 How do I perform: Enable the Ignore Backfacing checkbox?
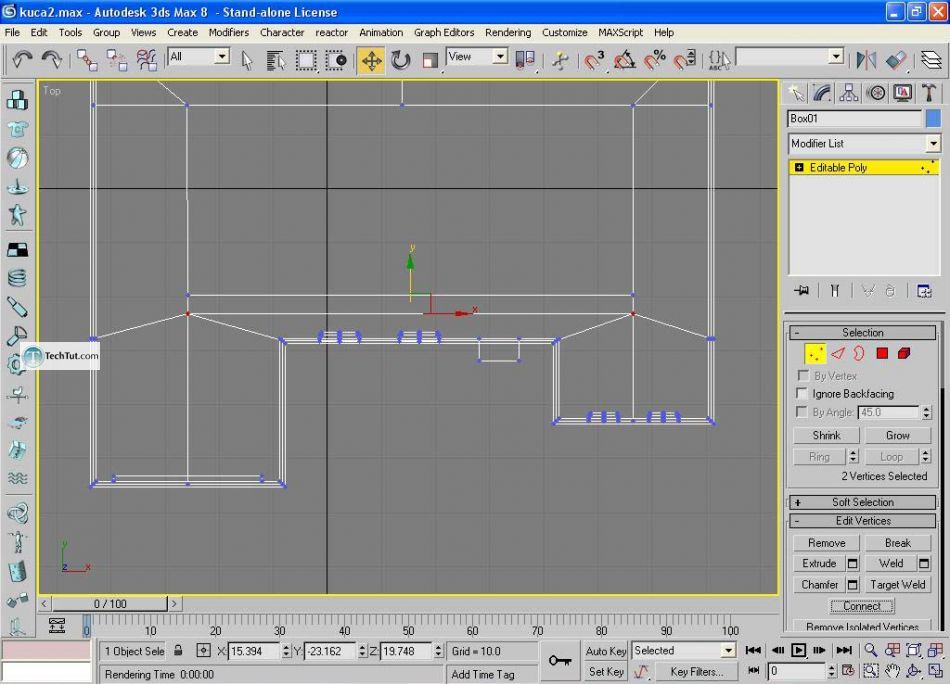[x=803, y=394]
